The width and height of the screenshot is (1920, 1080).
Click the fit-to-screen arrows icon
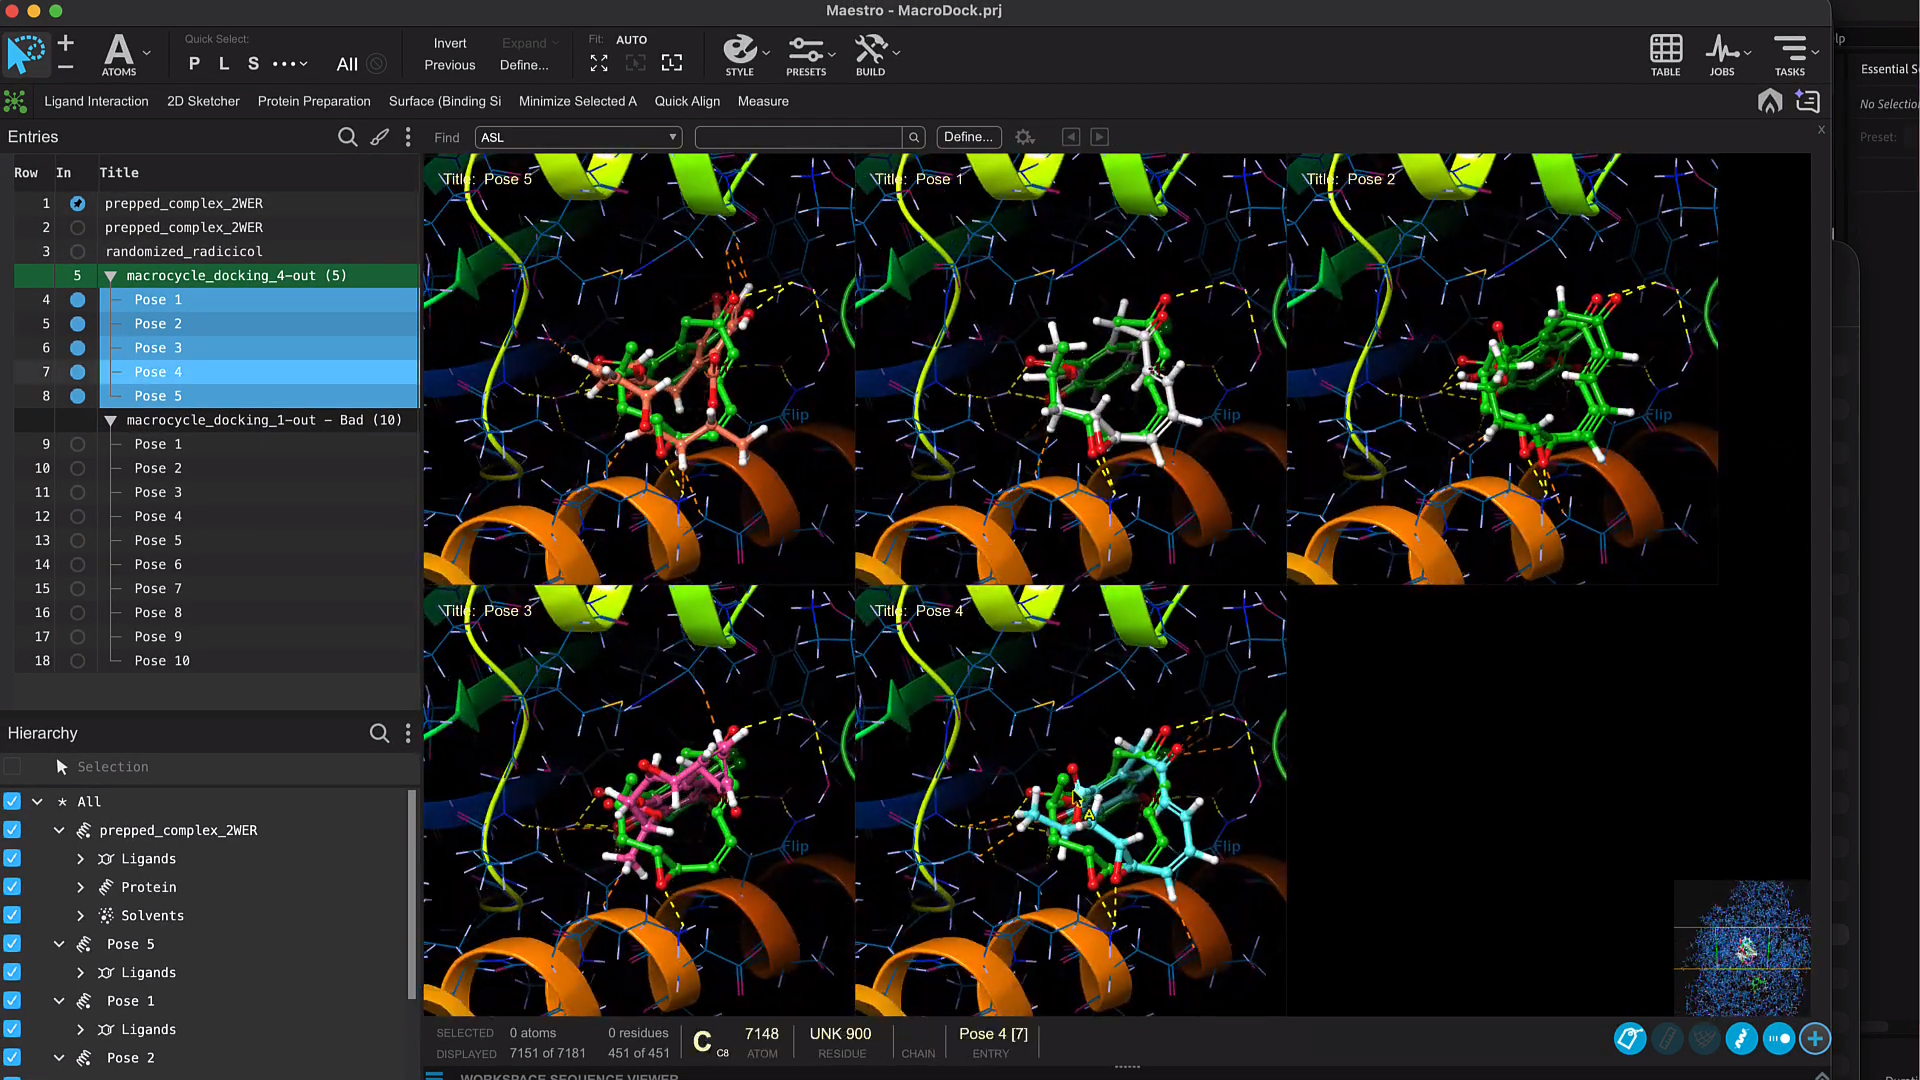tap(599, 63)
